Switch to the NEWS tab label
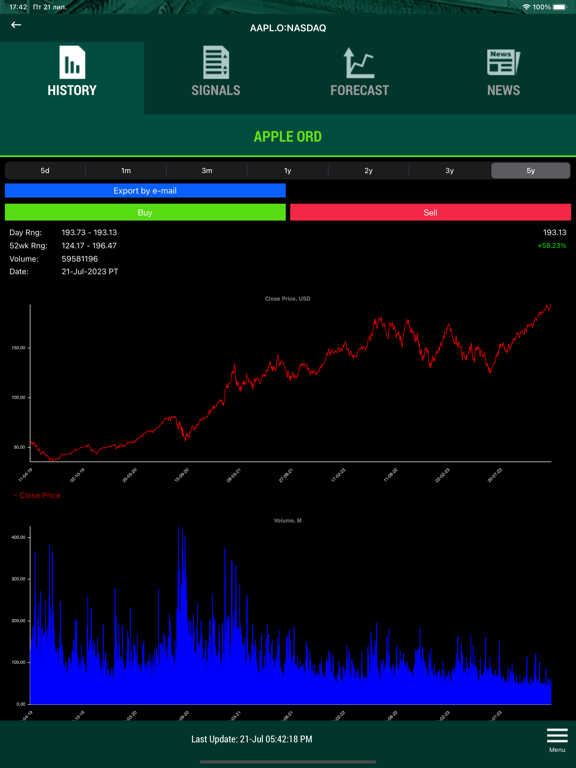576x768 pixels. coord(504,90)
